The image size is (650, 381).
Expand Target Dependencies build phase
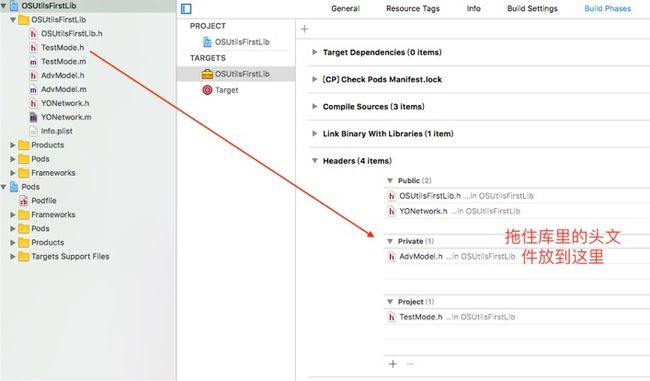(315, 52)
